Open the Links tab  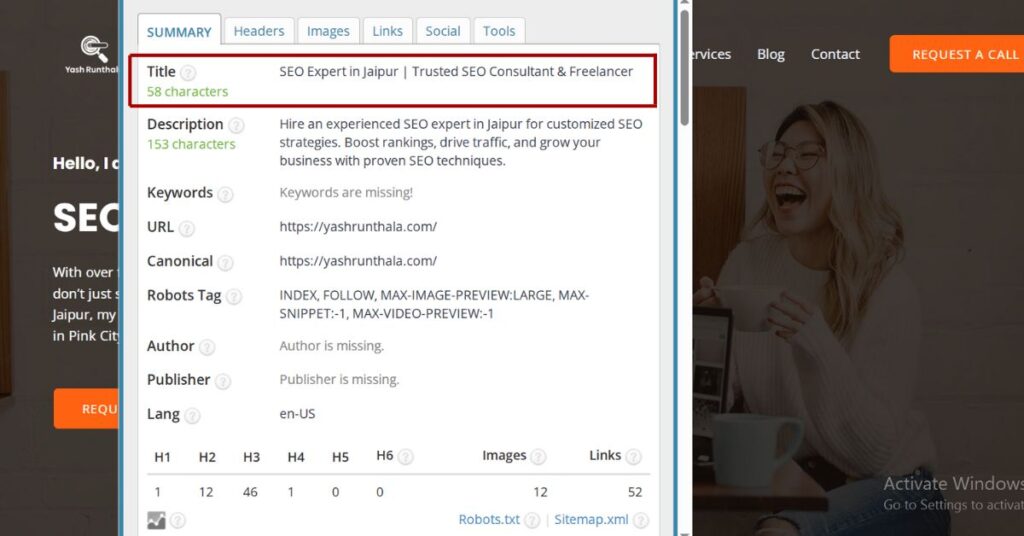coord(387,31)
